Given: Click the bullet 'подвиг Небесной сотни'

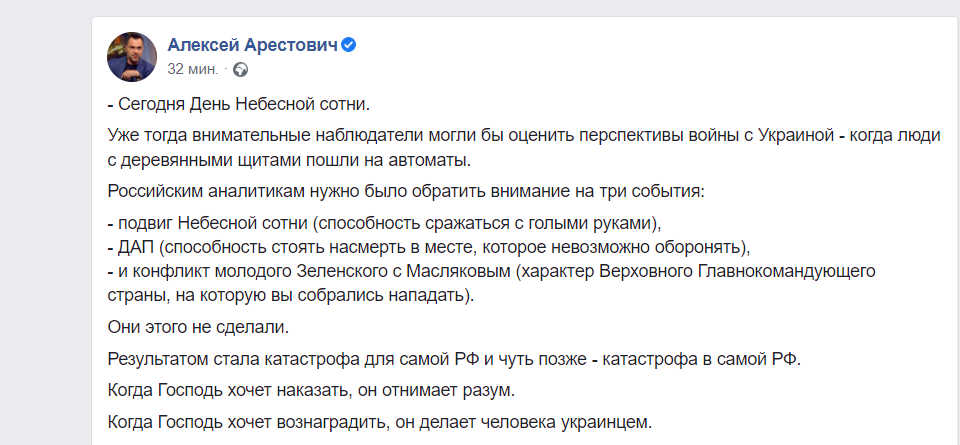Looking at the screenshot, I should 386,224.
